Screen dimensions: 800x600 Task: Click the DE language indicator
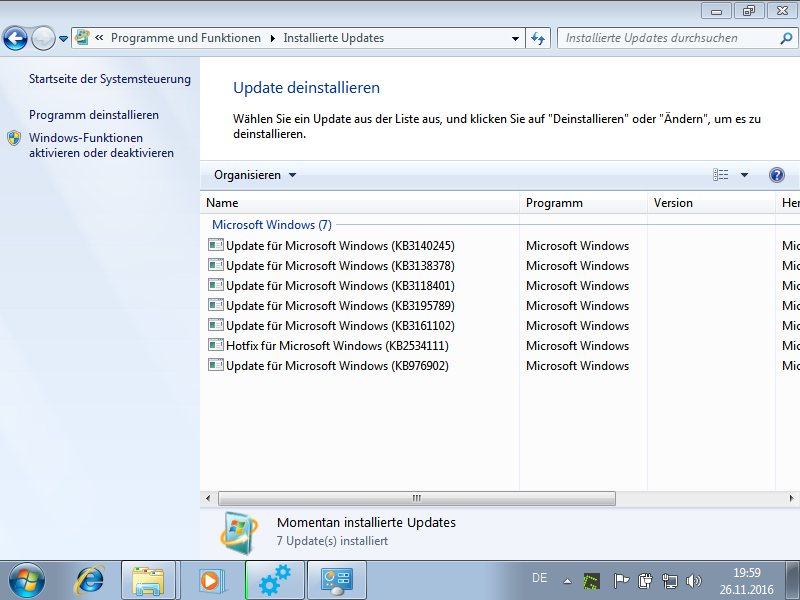(539, 578)
